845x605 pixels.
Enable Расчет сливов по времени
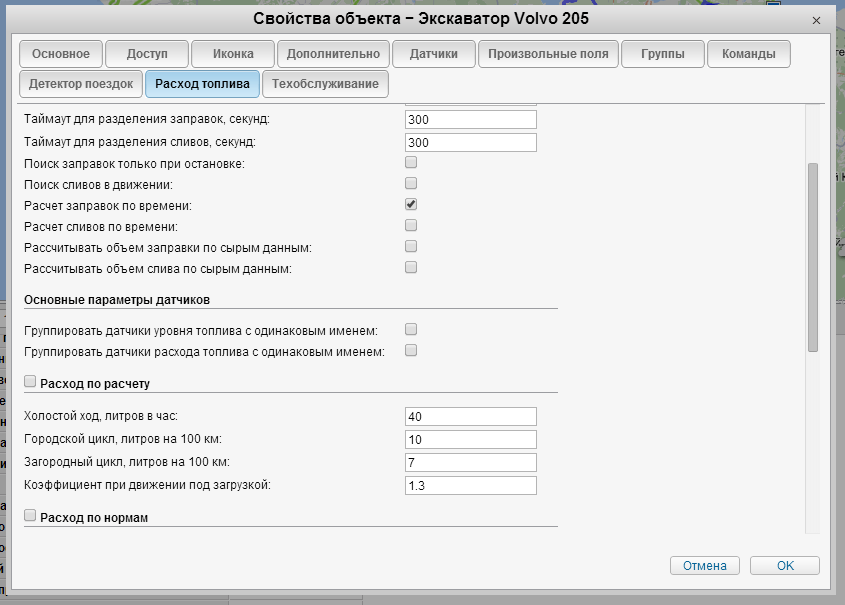tap(411, 225)
